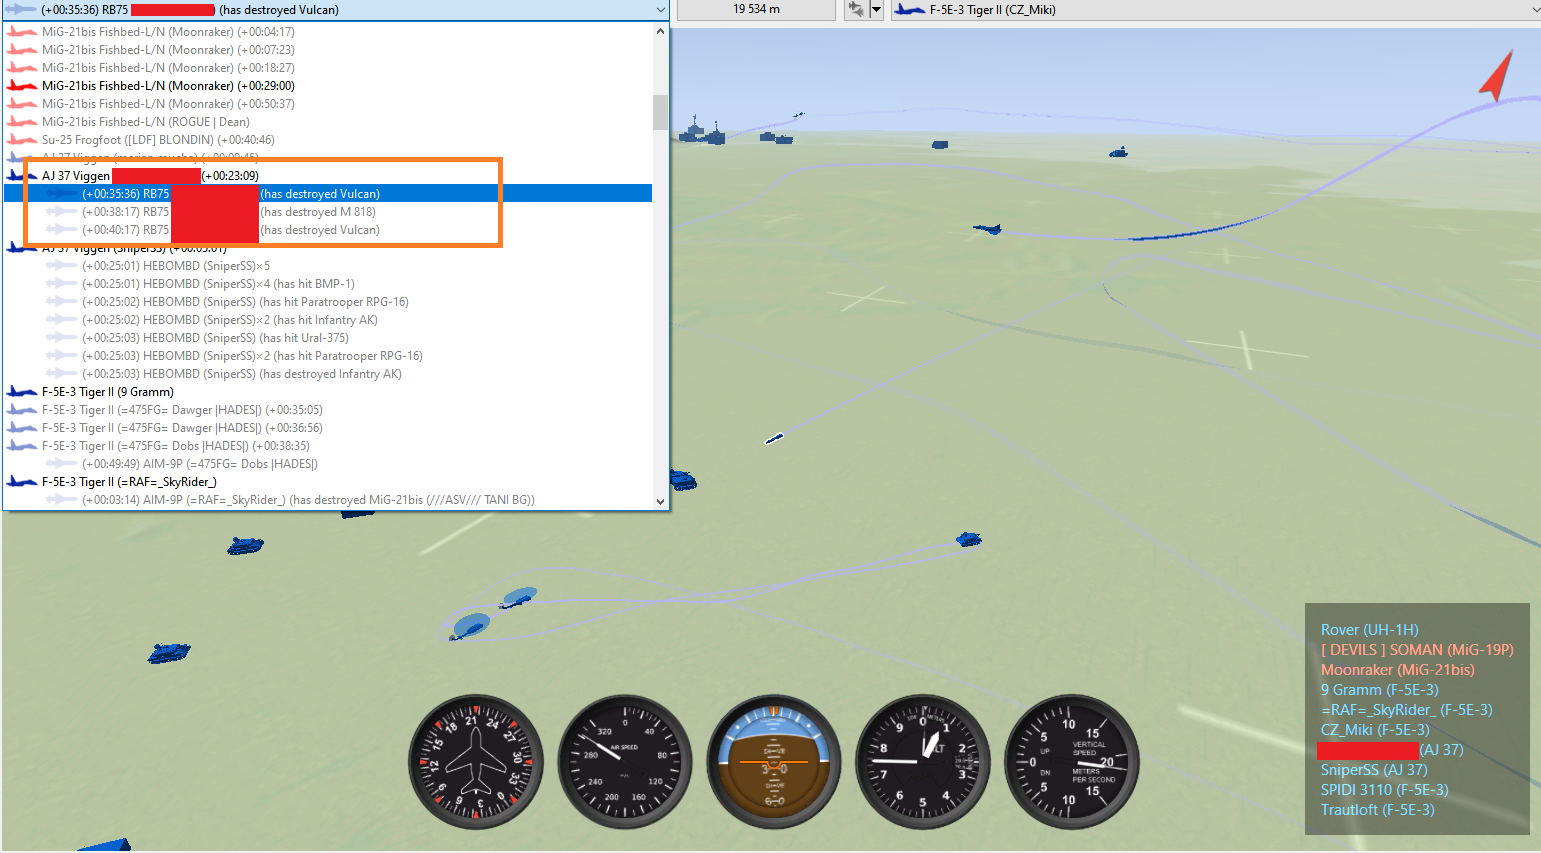The image size is (1541, 853).
Task: Click the scroll-down arrow of the object list
Action: point(660,501)
